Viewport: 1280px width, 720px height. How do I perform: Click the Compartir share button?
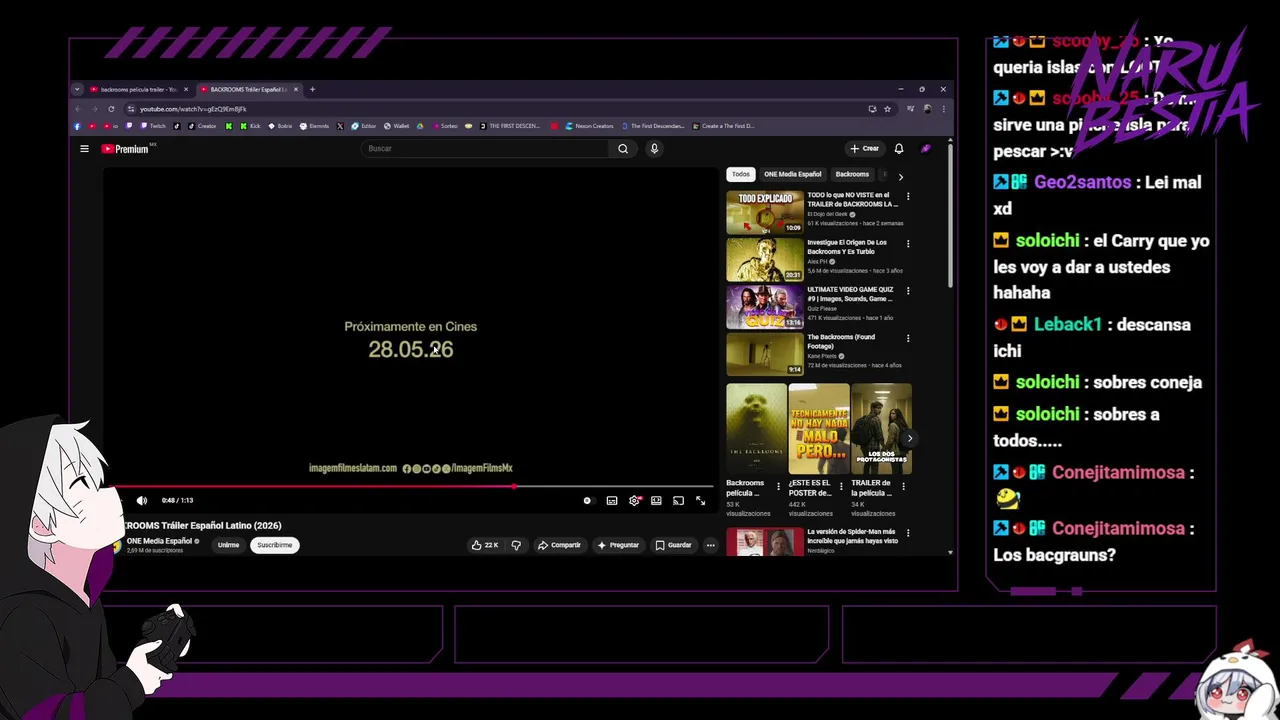click(559, 545)
